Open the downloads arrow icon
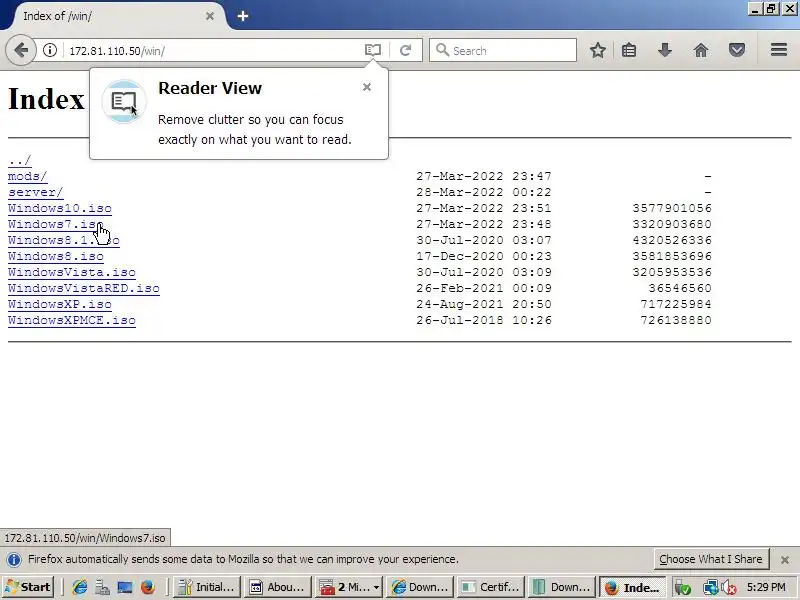The image size is (800, 600). tap(665, 50)
